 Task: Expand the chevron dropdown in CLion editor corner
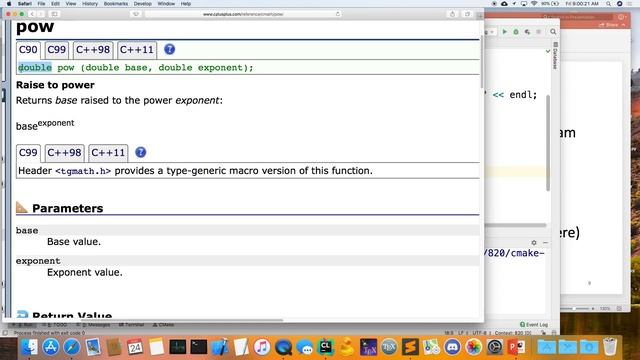click(x=548, y=51)
